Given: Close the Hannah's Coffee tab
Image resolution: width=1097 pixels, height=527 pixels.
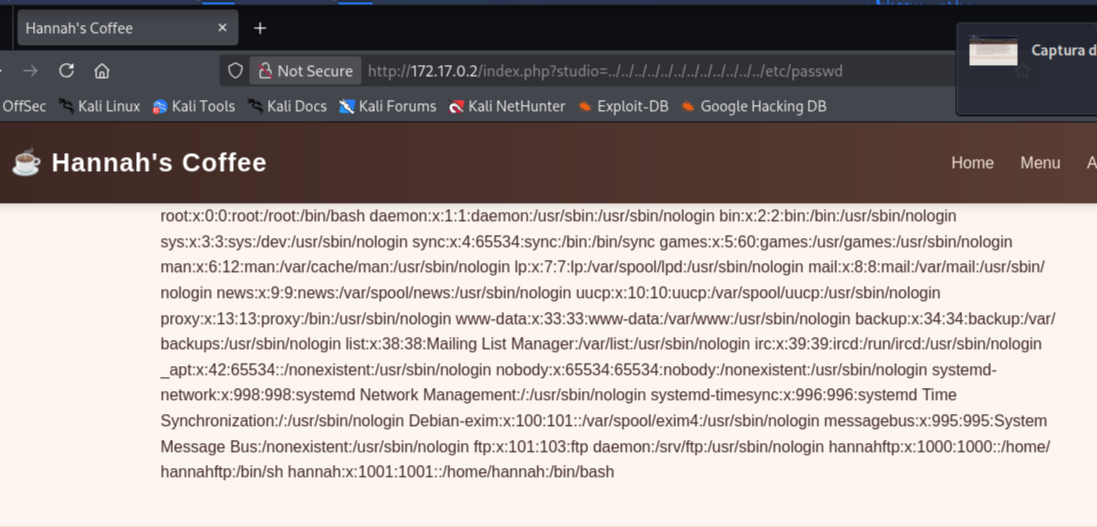Looking at the screenshot, I should 222,28.
